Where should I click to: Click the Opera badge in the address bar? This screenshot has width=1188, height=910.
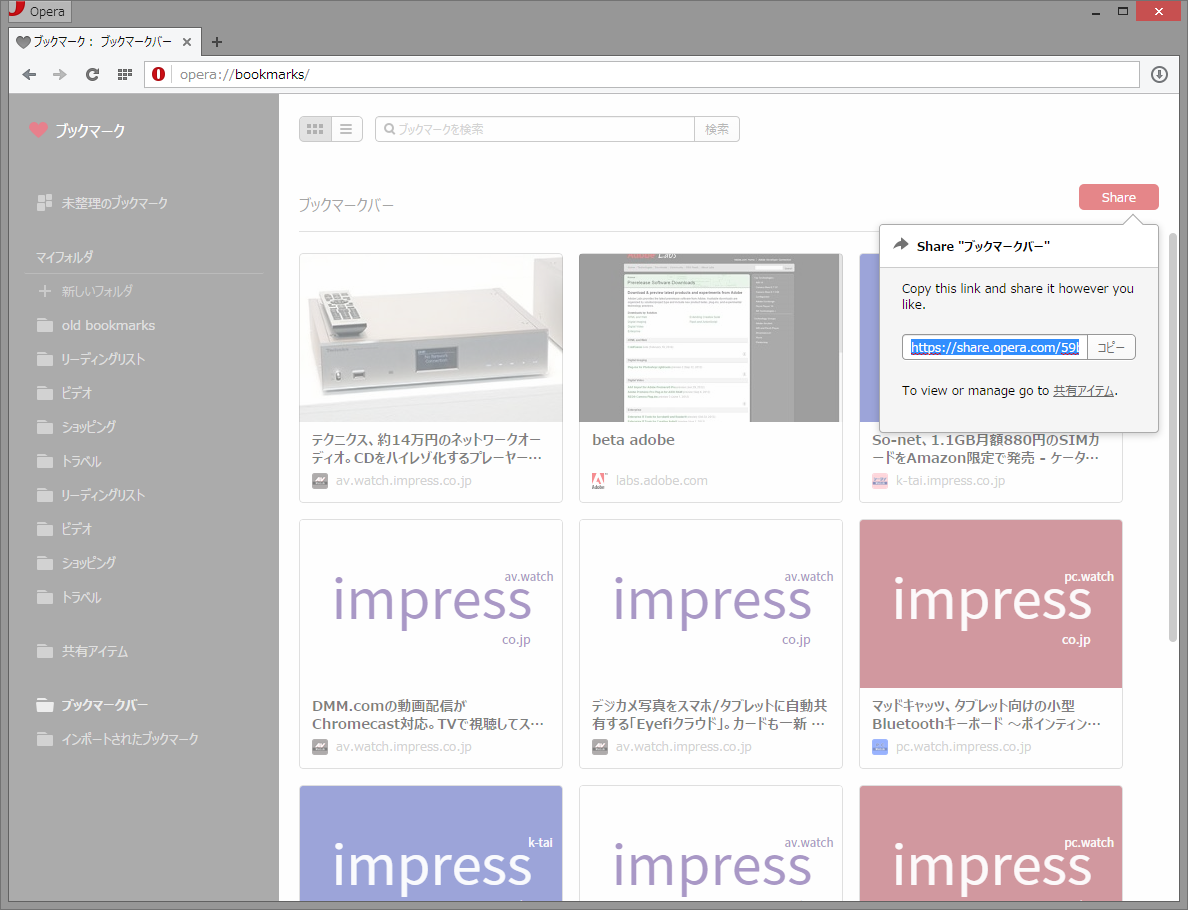(159, 74)
